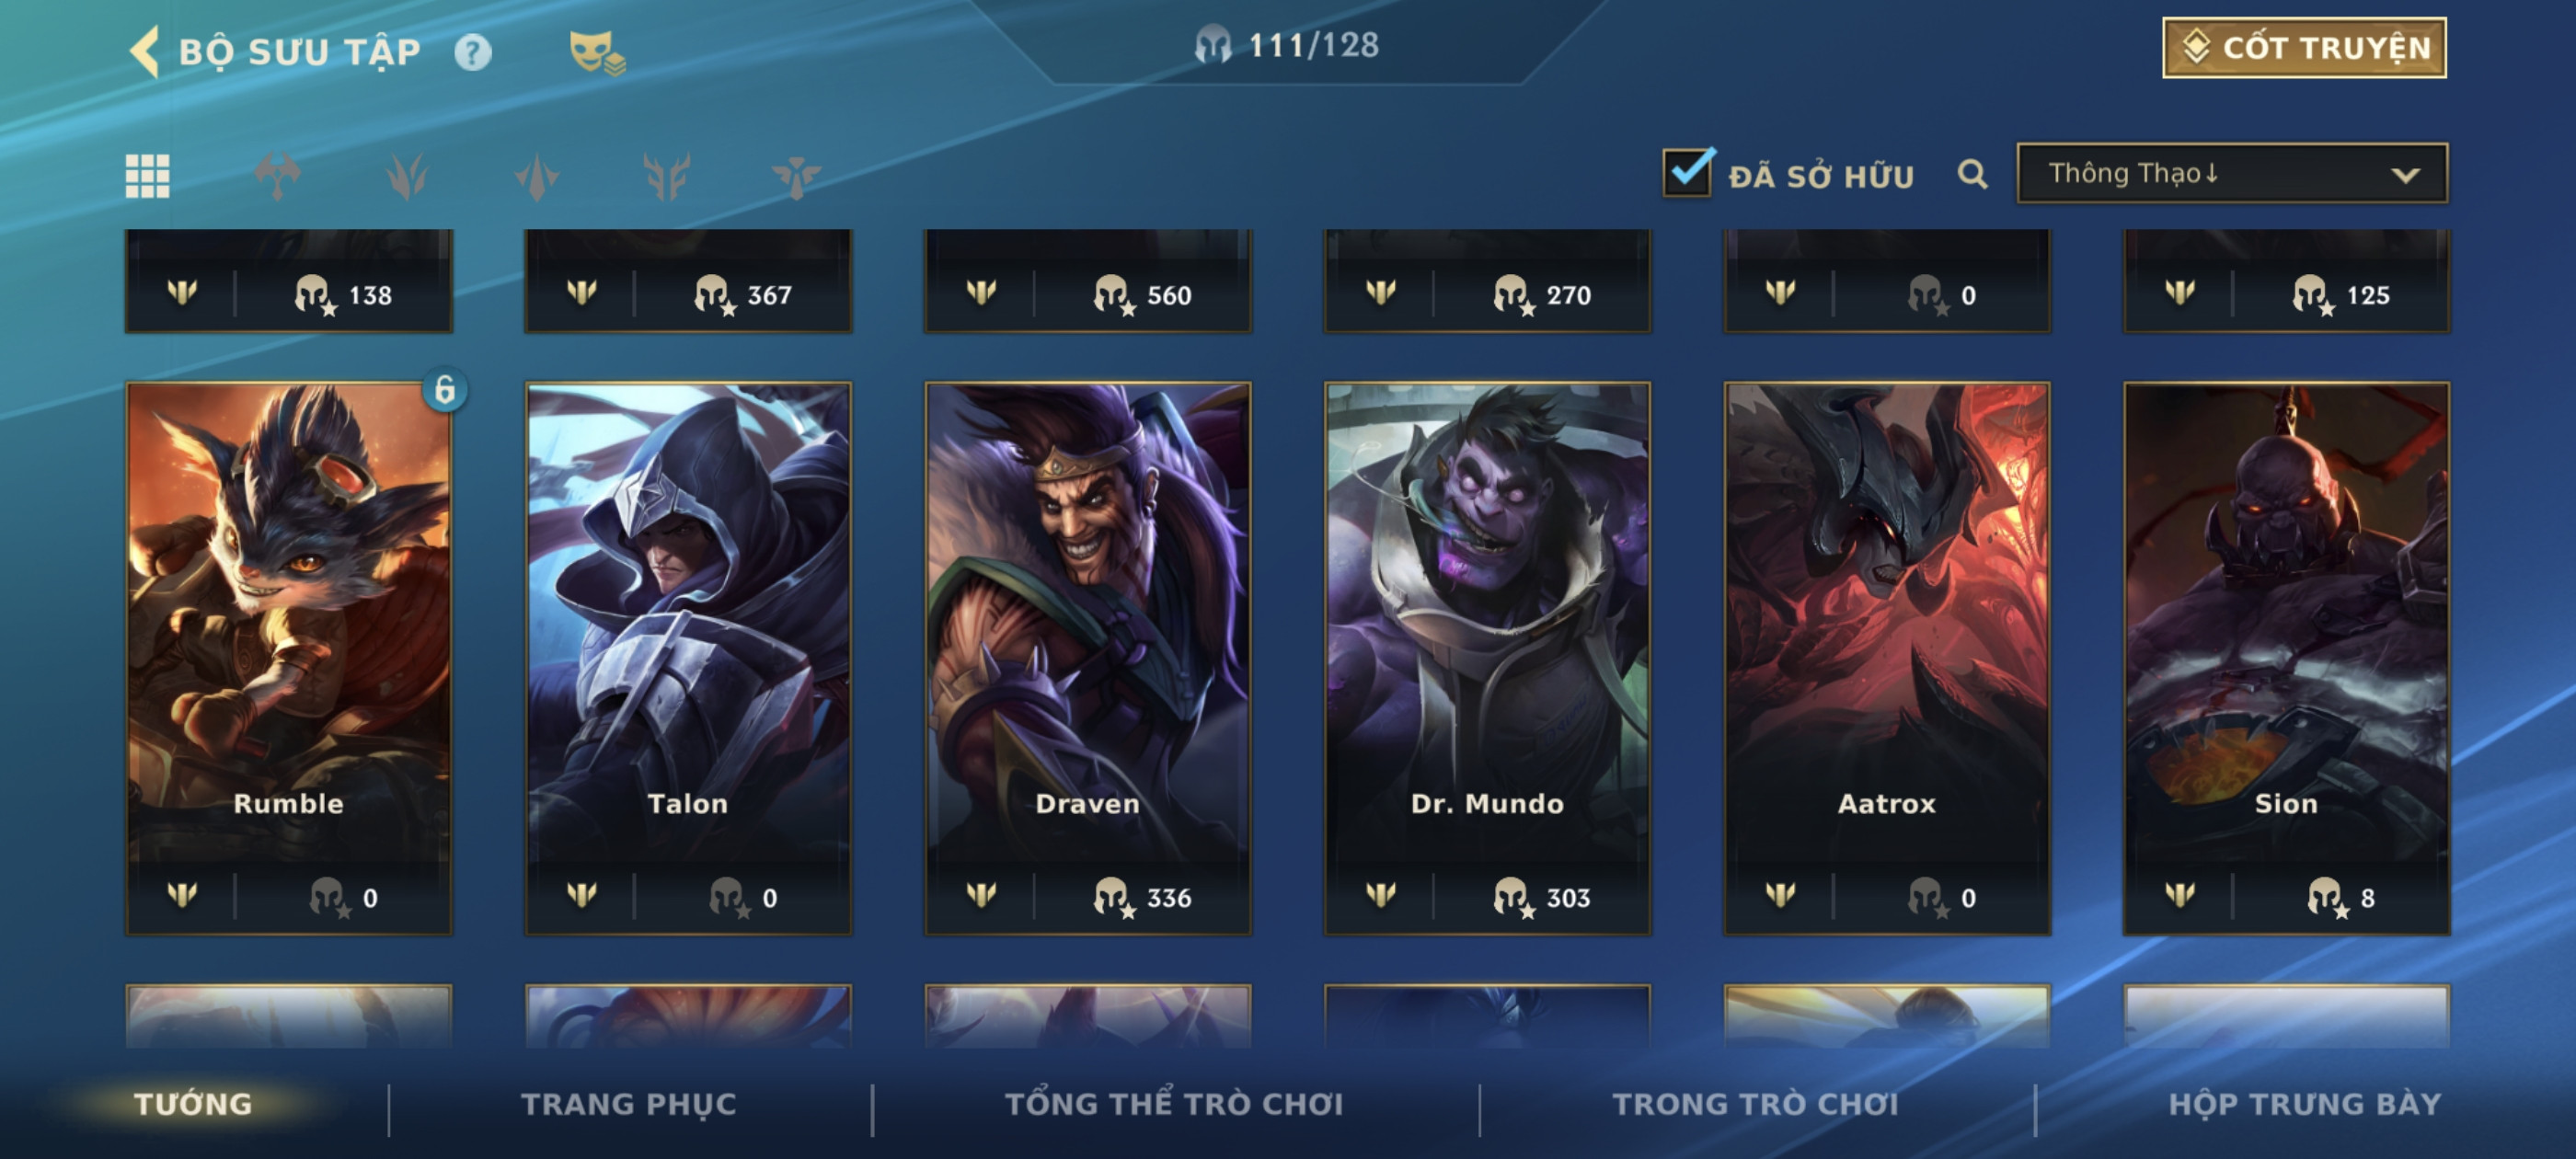The height and width of the screenshot is (1159, 2576).
Task: Switch to the Trang Phục tab
Action: pos(628,1103)
